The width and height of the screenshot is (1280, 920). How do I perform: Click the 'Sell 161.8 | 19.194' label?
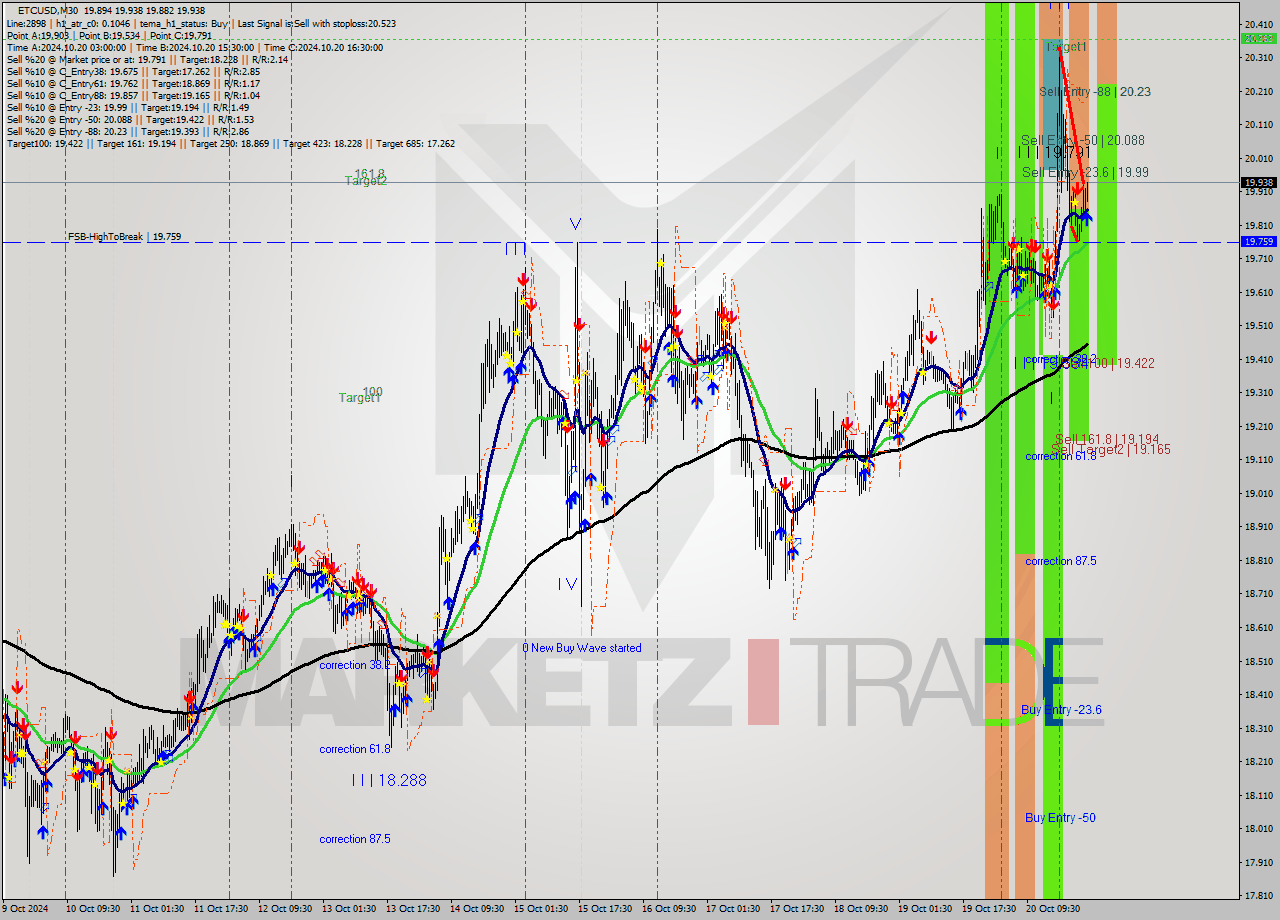pos(1107,439)
